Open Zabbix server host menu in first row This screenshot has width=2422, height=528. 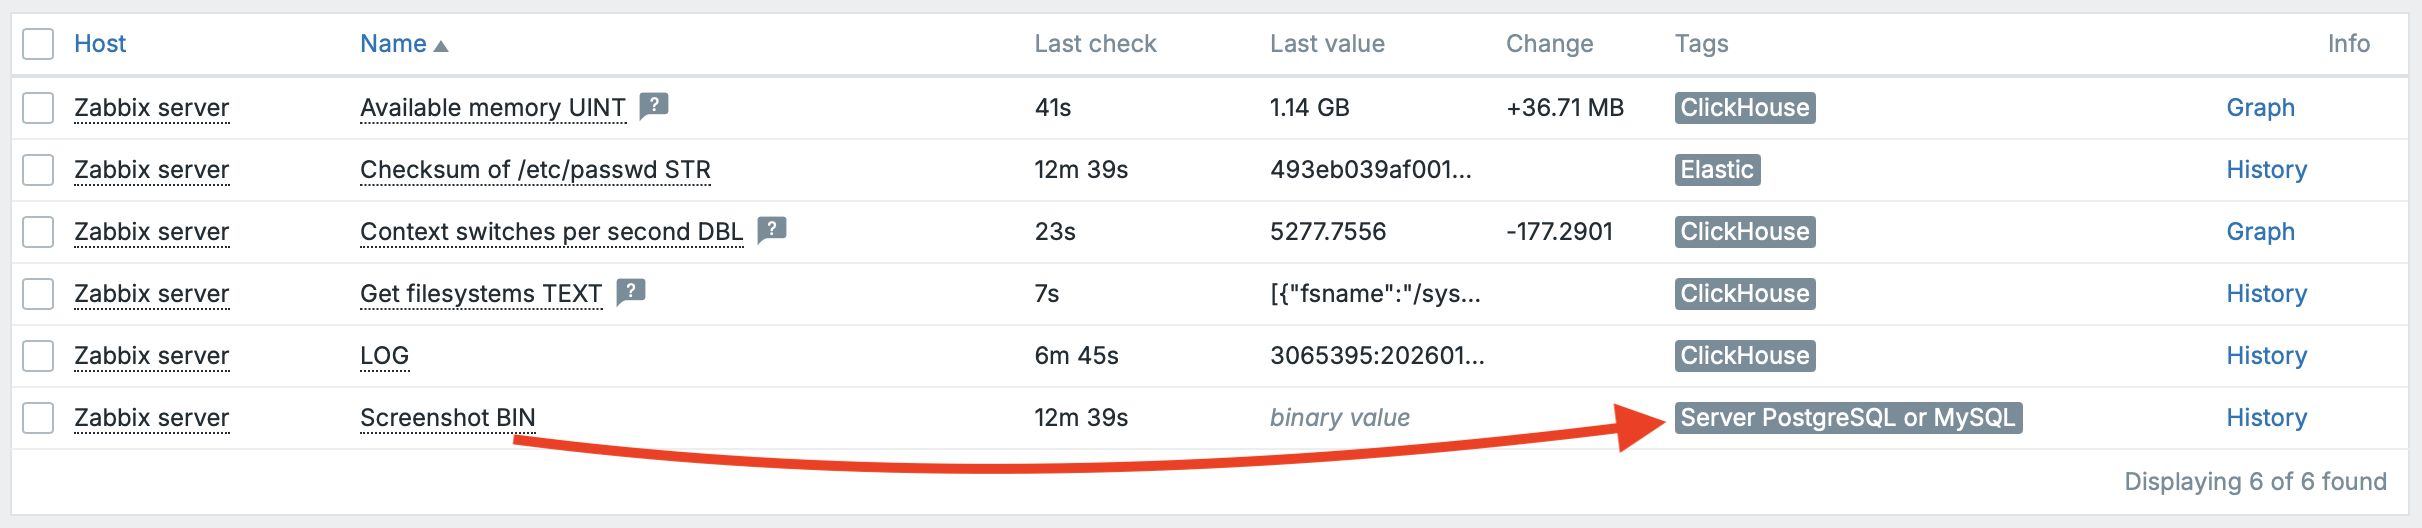pos(151,108)
